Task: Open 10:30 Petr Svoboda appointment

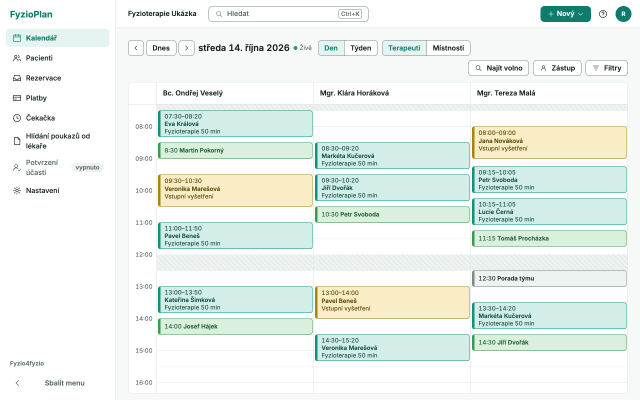Action: pyautogui.click(x=392, y=214)
